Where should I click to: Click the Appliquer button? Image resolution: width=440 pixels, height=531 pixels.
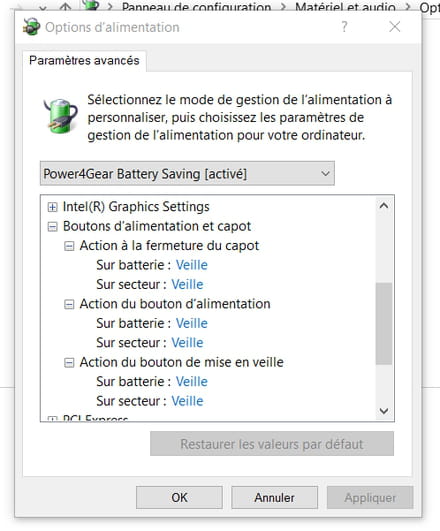click(x=370, y=497)
